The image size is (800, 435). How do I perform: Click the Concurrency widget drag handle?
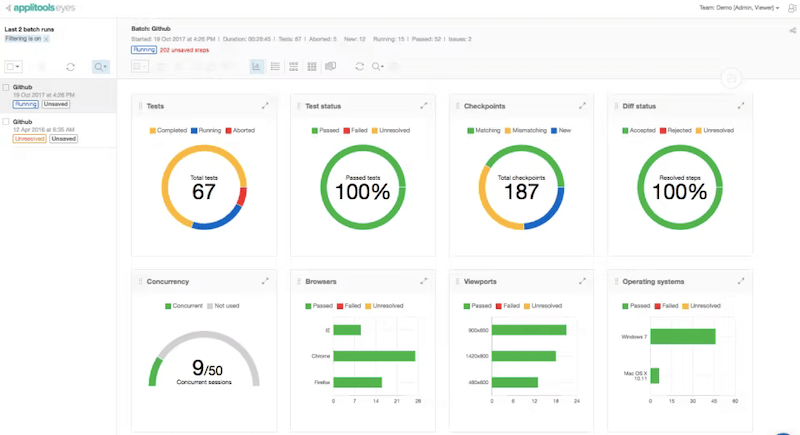click(140, 282)
